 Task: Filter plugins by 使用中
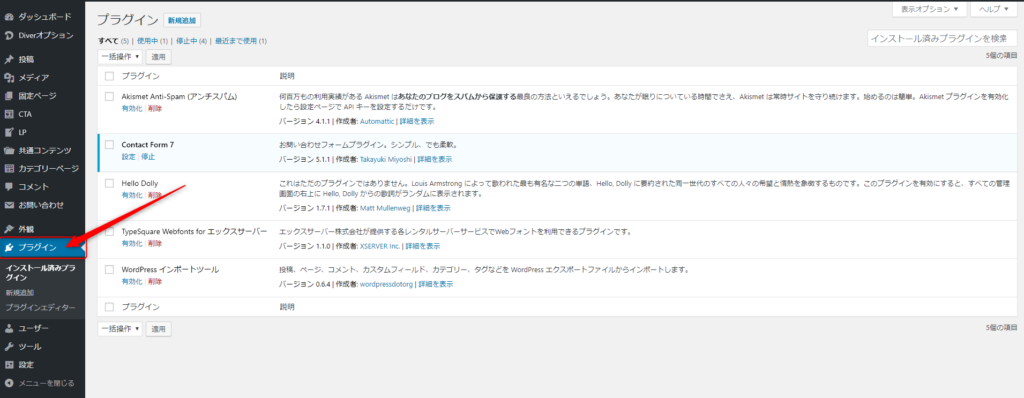(148, 41)
